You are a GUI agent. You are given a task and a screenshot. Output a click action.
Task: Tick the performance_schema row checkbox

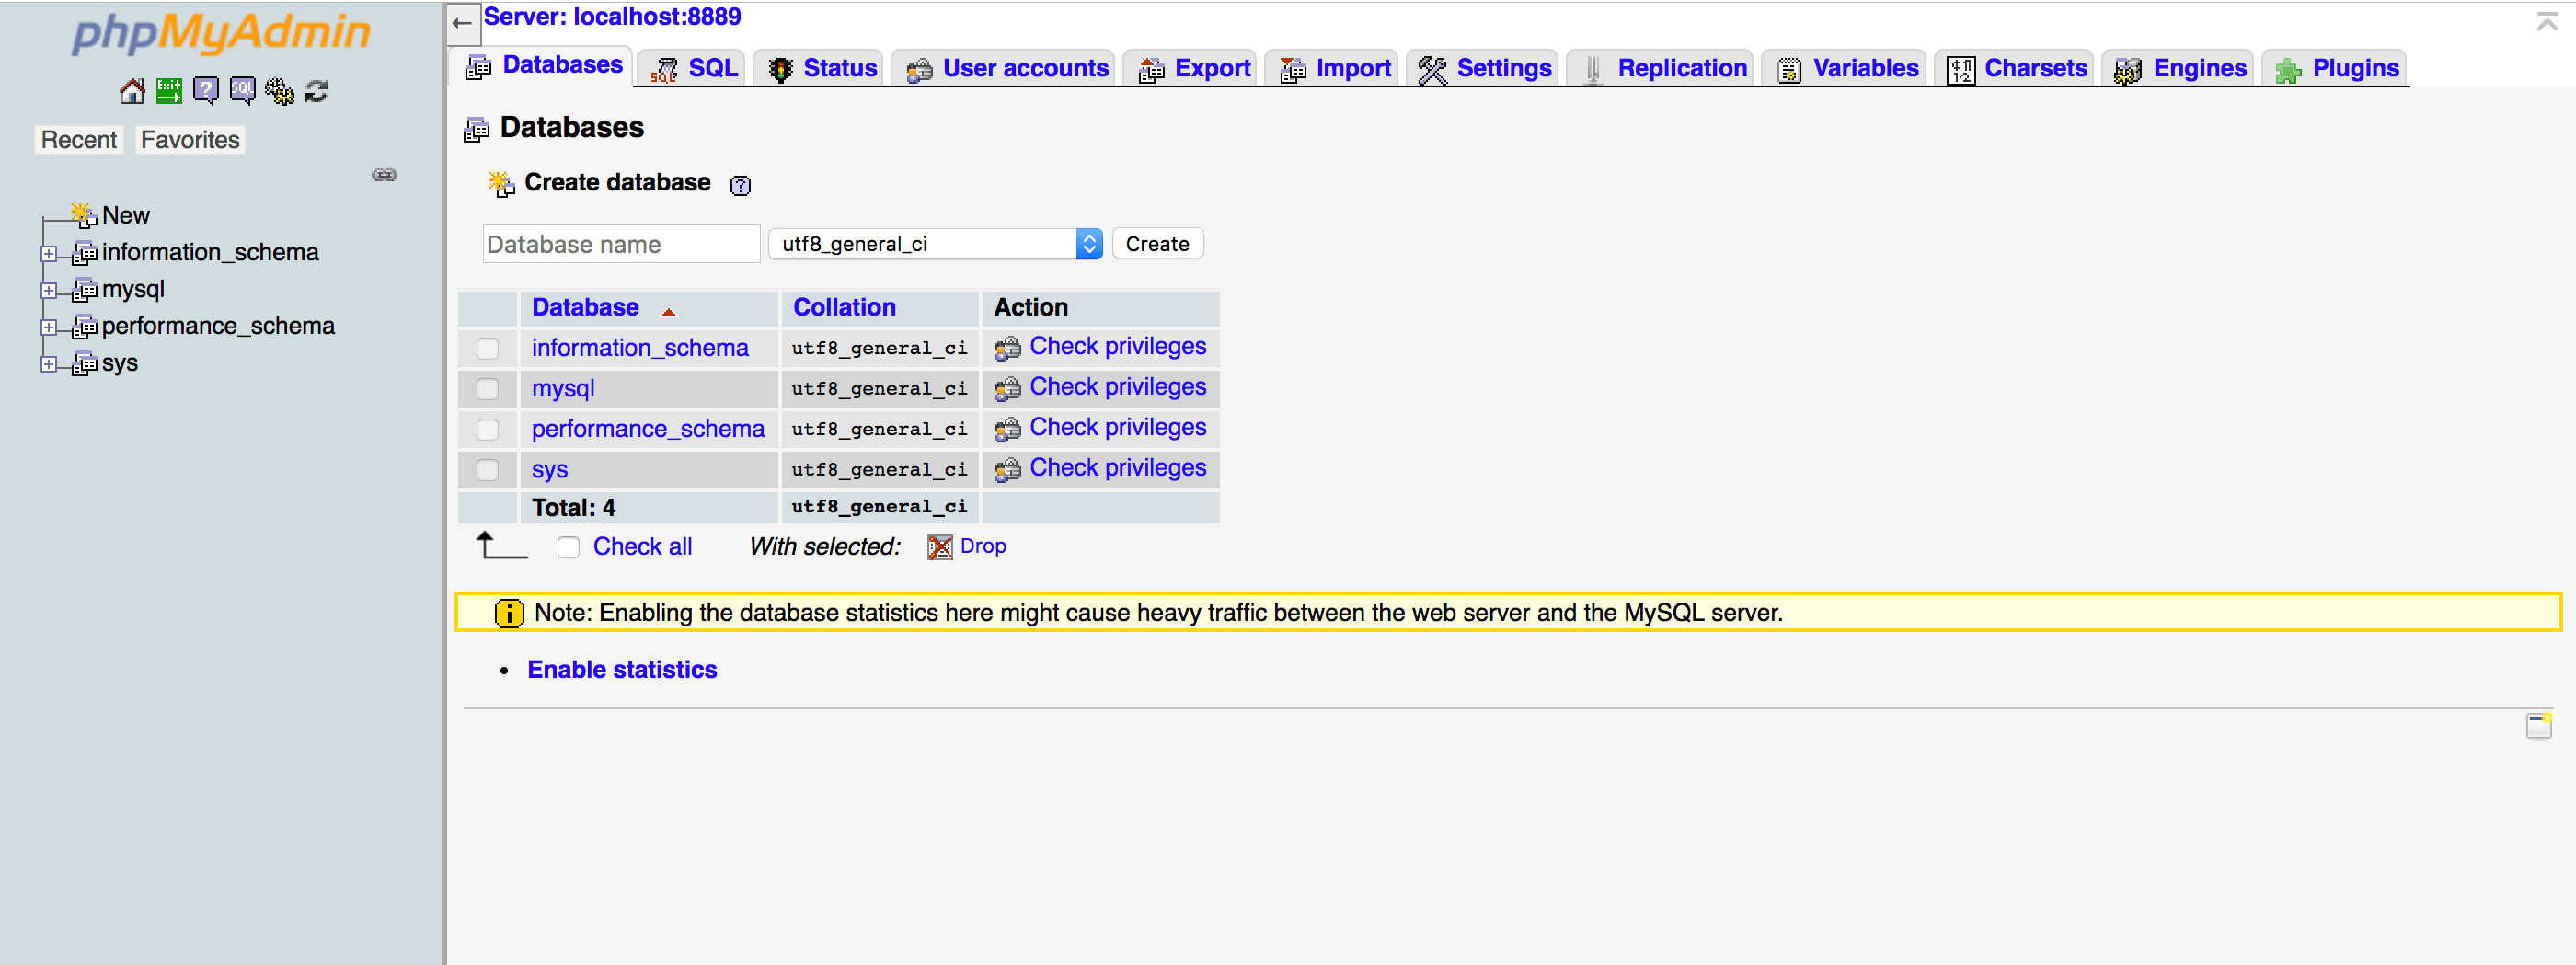(487, 429)
